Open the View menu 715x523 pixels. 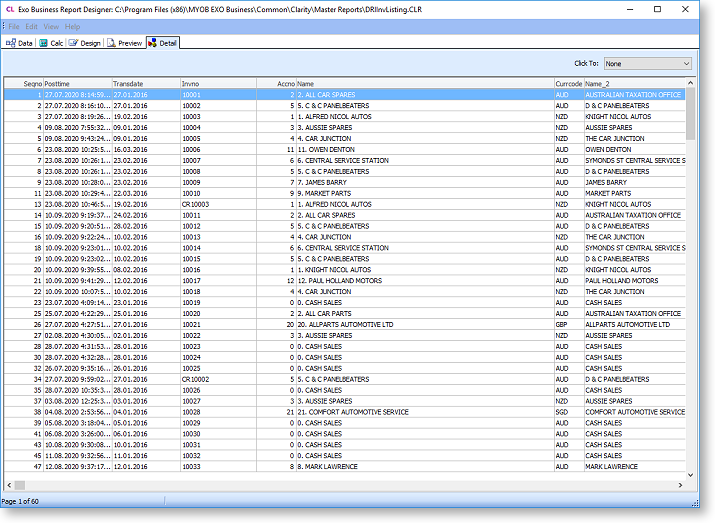51,26
